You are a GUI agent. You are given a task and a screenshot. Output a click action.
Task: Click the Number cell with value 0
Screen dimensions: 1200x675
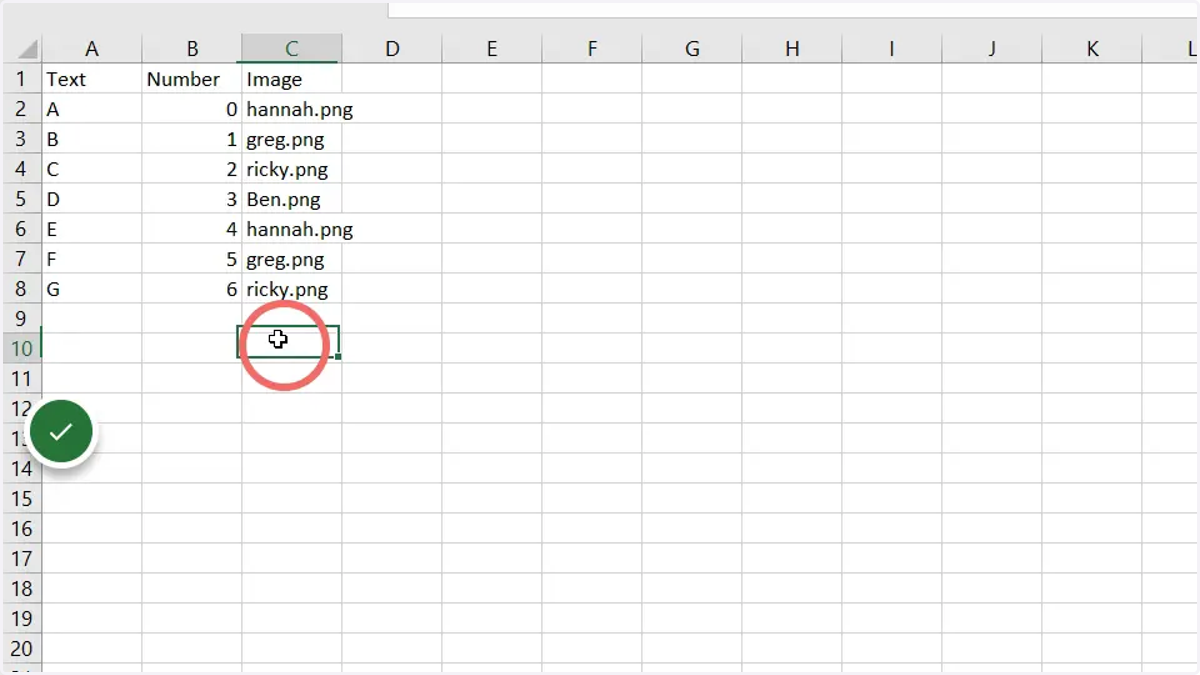coord(192,109)
